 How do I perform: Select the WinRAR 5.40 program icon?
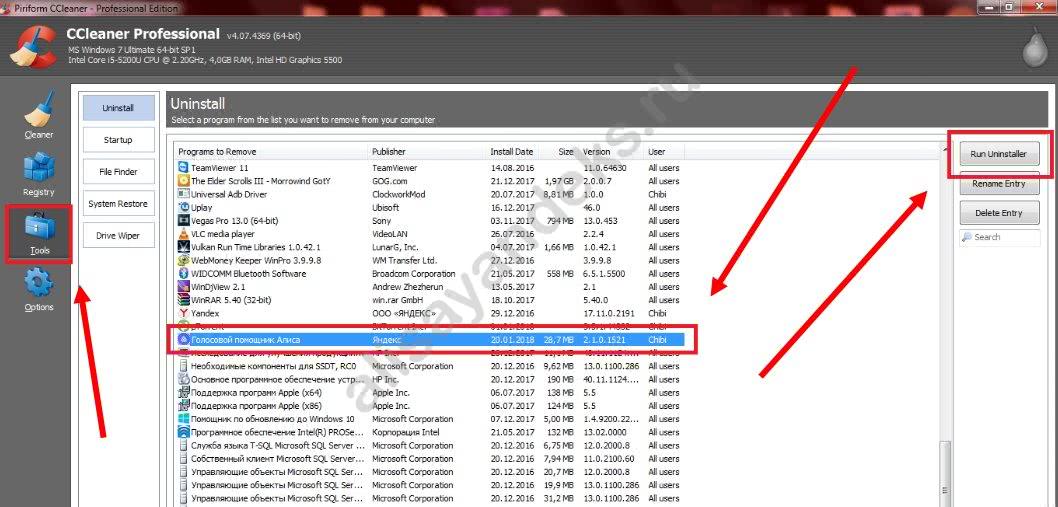183,299
